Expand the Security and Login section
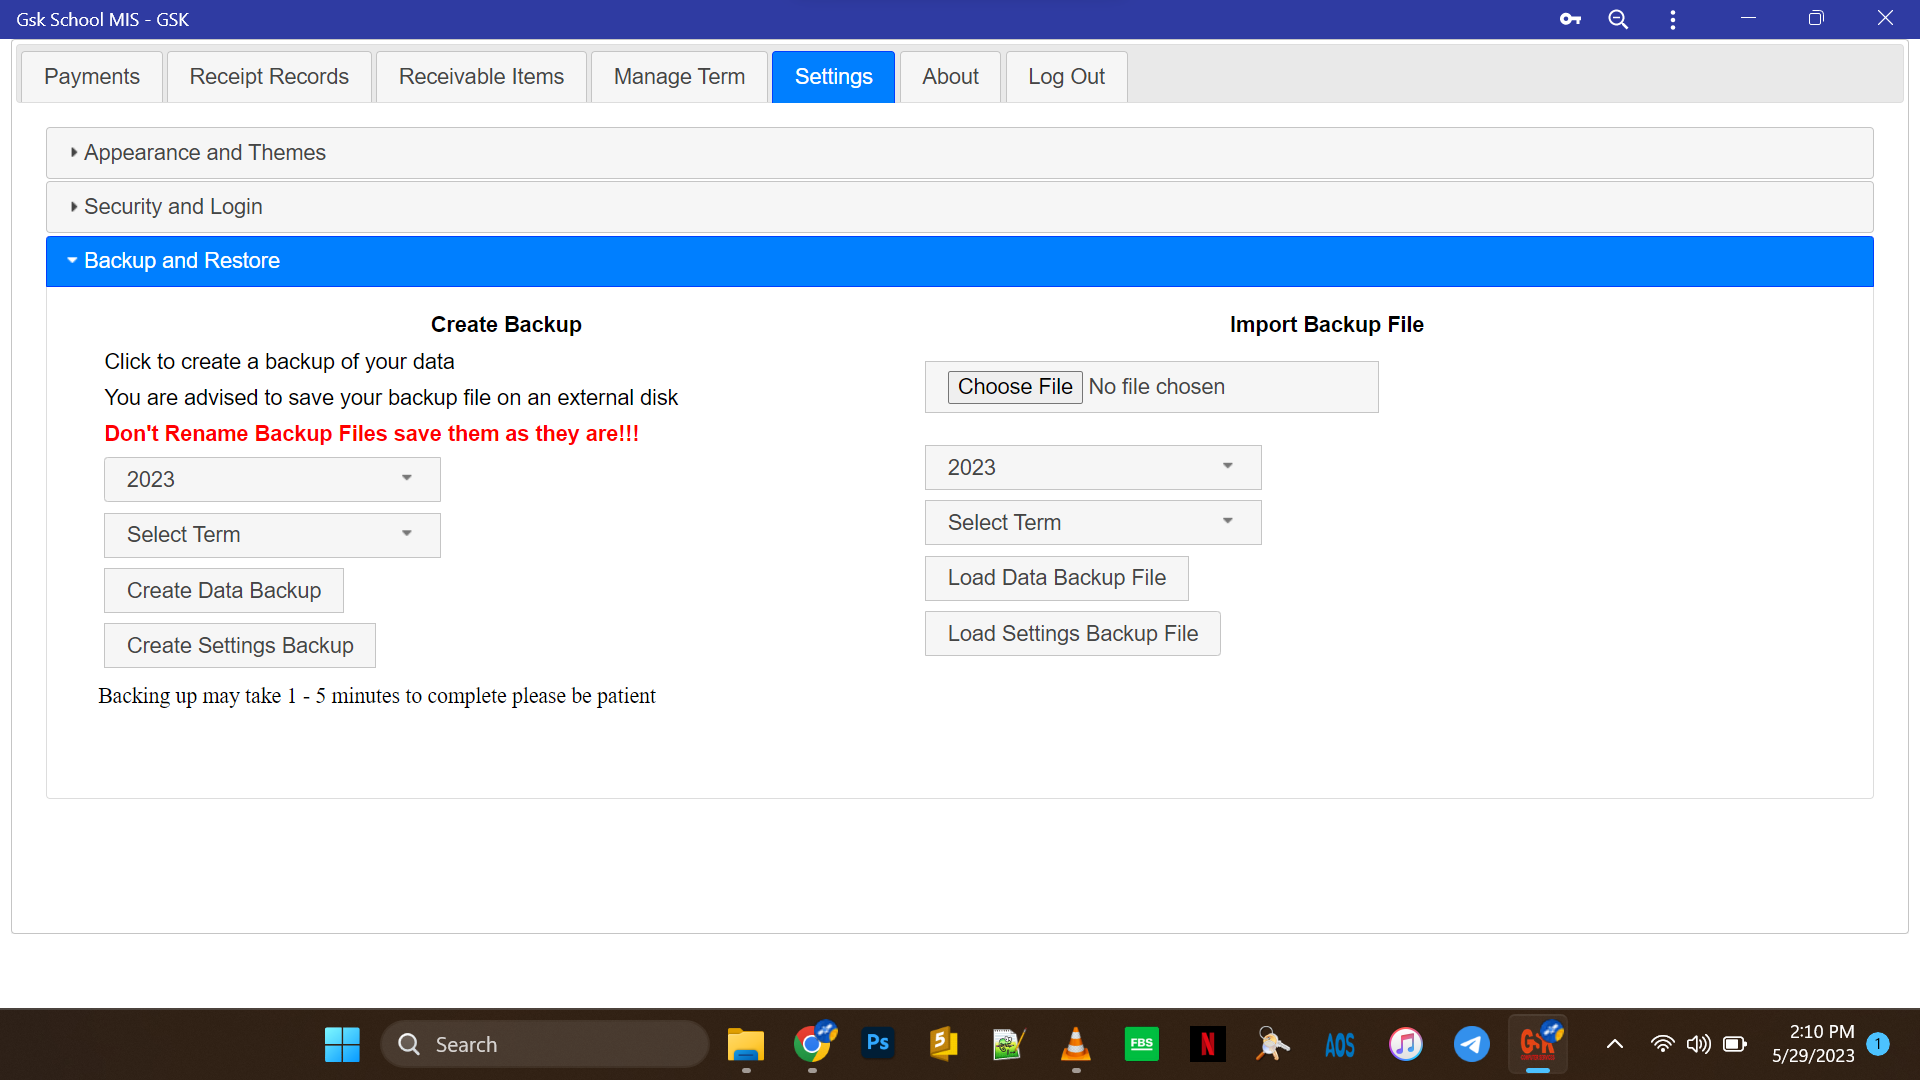 pyautogui.click(x=173, y=207)
